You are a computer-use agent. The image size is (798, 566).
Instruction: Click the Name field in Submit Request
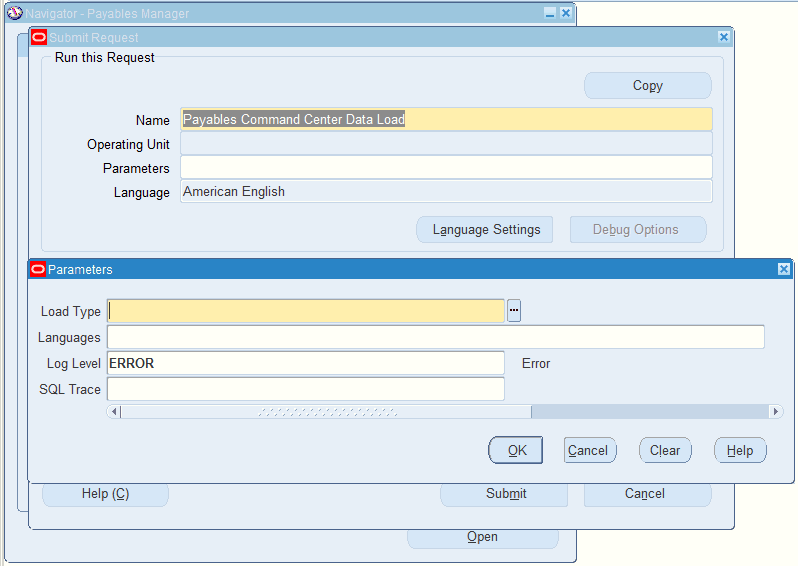click(446, 119)
